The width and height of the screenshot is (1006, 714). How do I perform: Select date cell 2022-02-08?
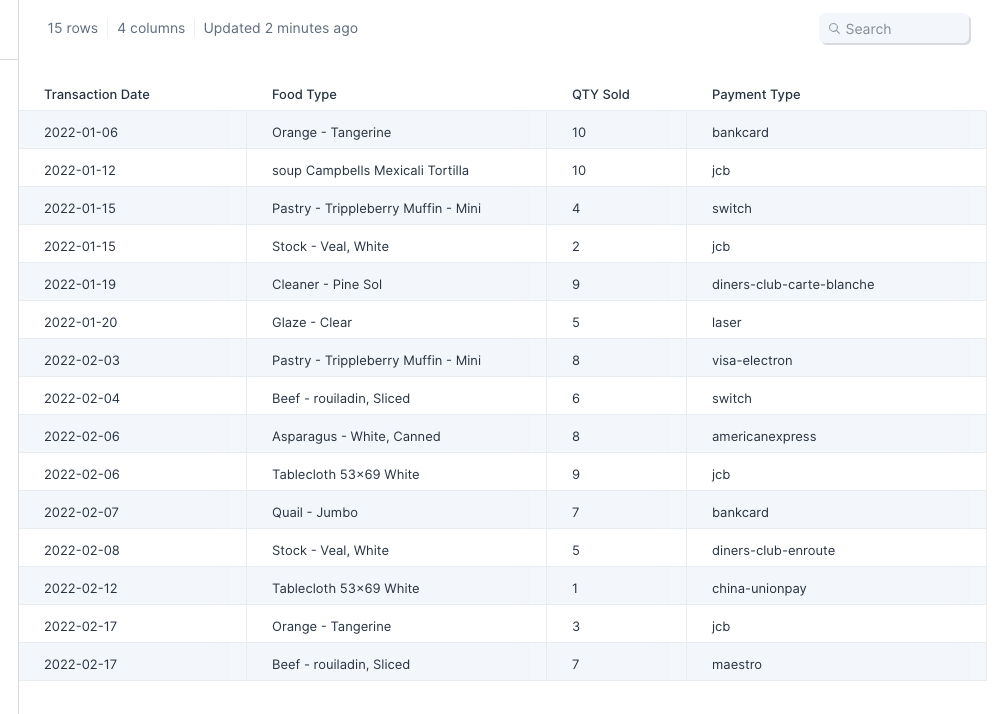[x=133, y=550]
